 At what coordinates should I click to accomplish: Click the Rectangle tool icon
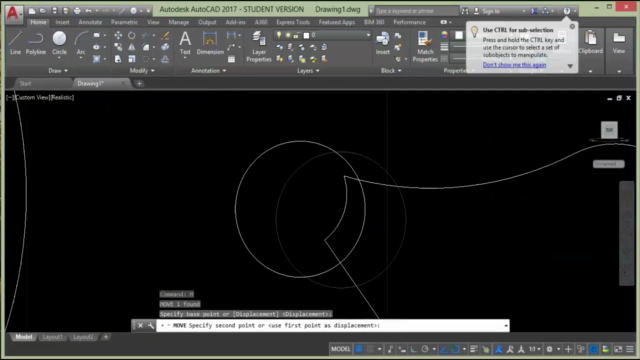(x=96, y=36)
